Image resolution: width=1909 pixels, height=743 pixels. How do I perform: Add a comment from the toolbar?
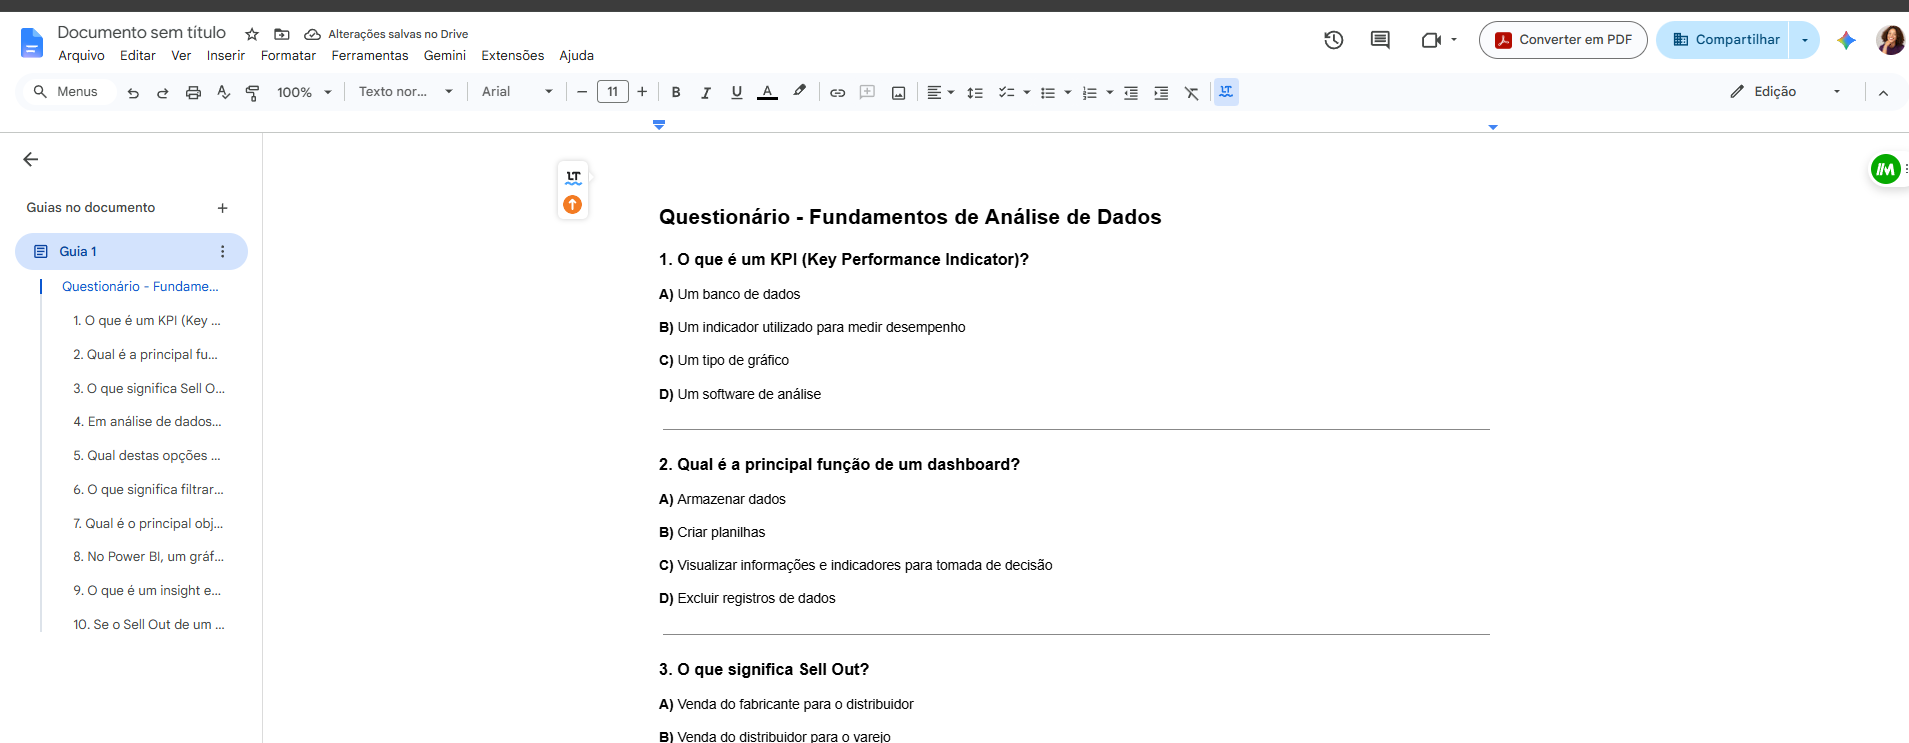click(x=868, y=92)
